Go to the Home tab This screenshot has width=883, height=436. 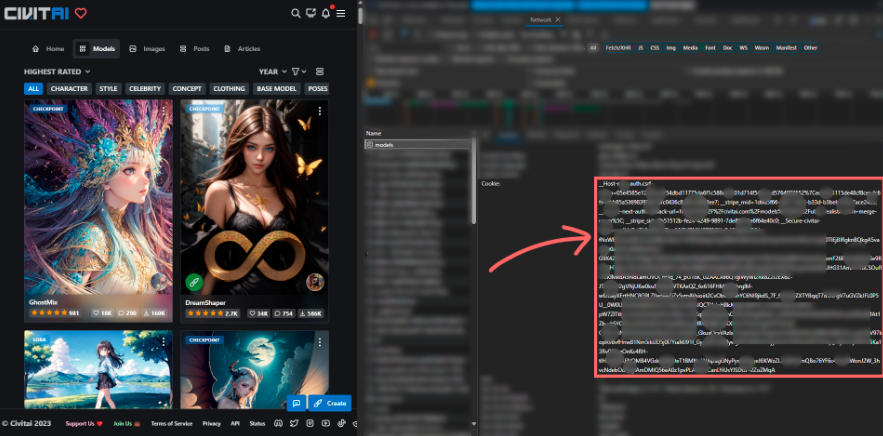pos(48,49)
